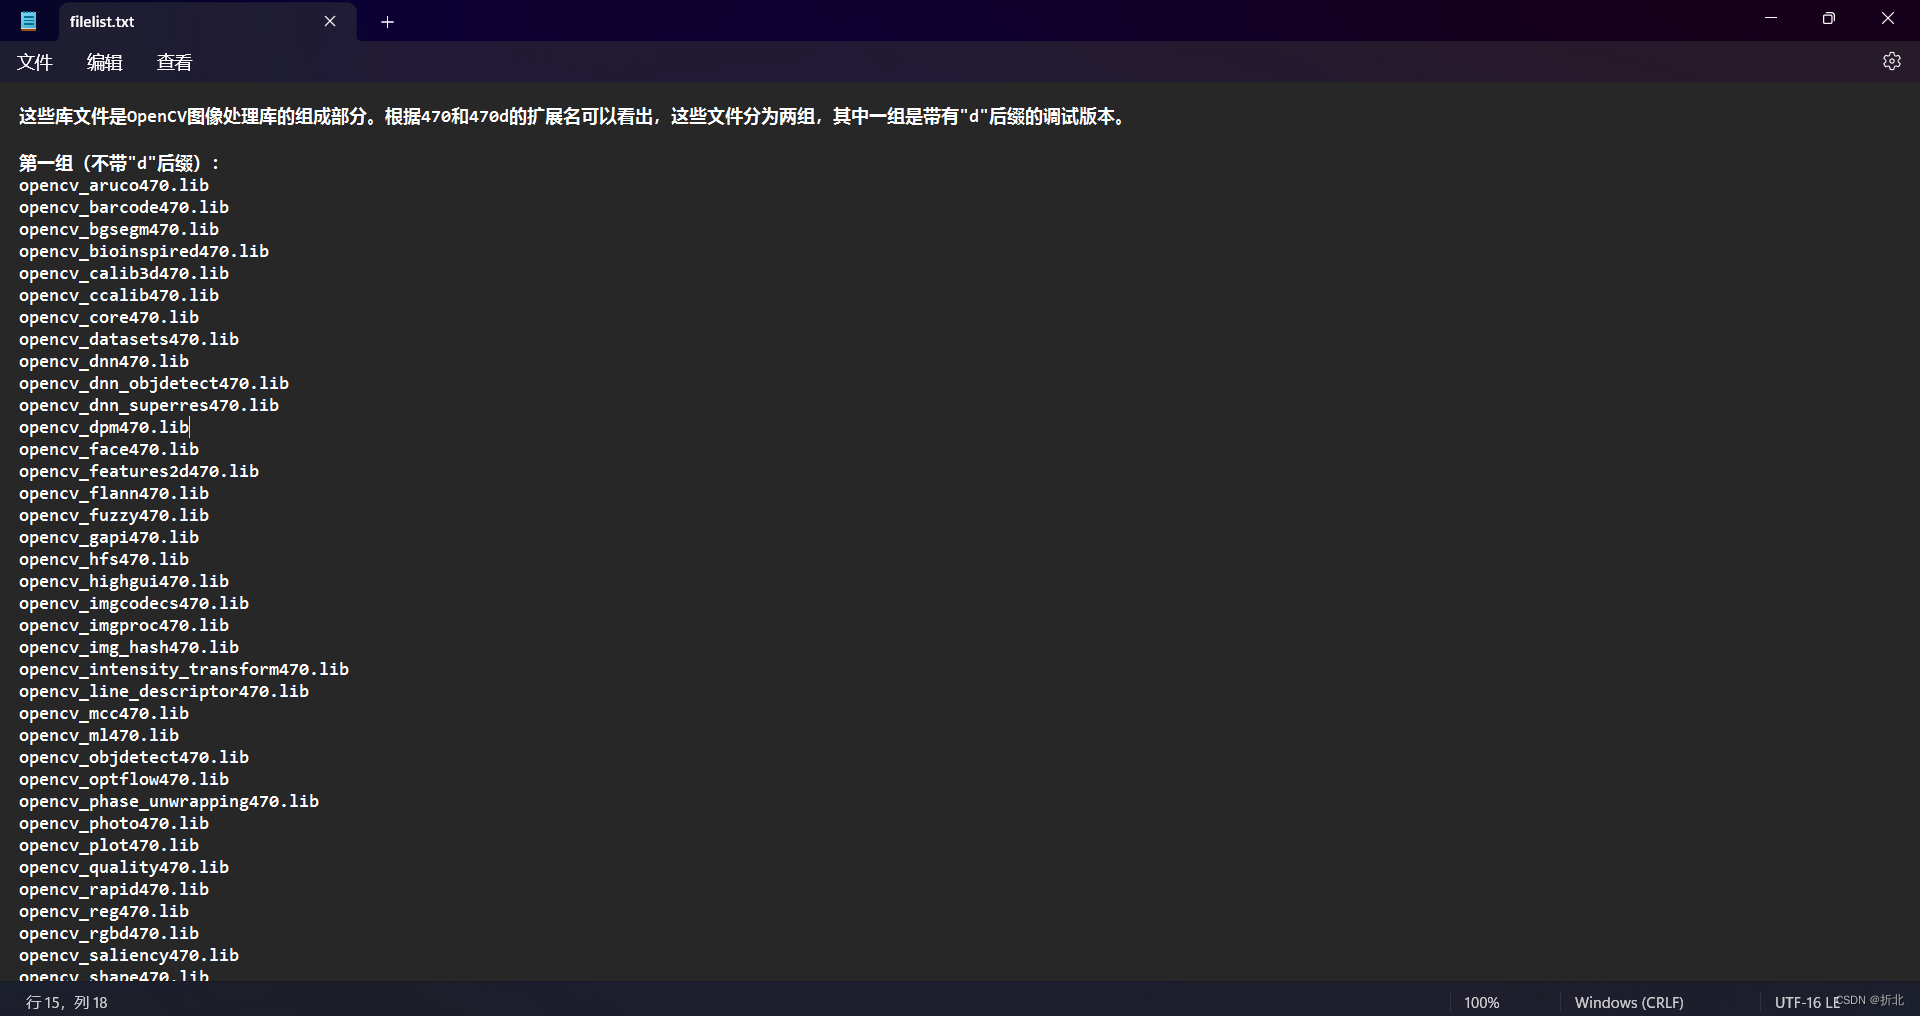This screenshot has height=1016, width=1920.
Task: Click the heading 第一组（不带"d"后缀）：
Action: pos(119,162)
